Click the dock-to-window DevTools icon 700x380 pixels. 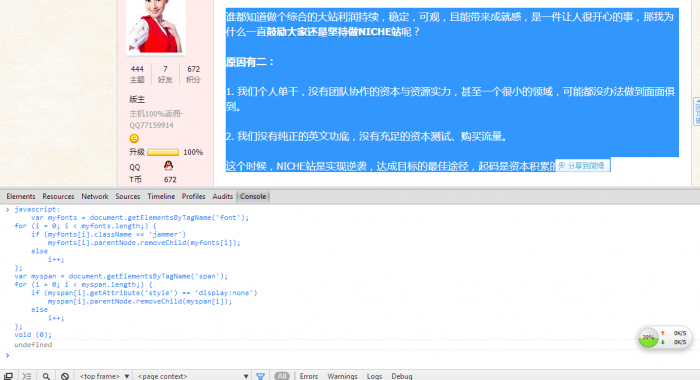click(x=8, y=376)
